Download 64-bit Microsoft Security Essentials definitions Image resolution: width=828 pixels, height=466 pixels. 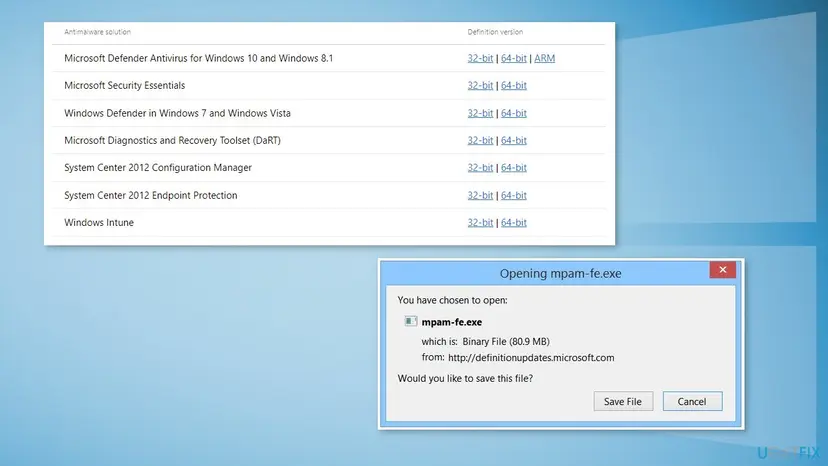pos(514,85)
